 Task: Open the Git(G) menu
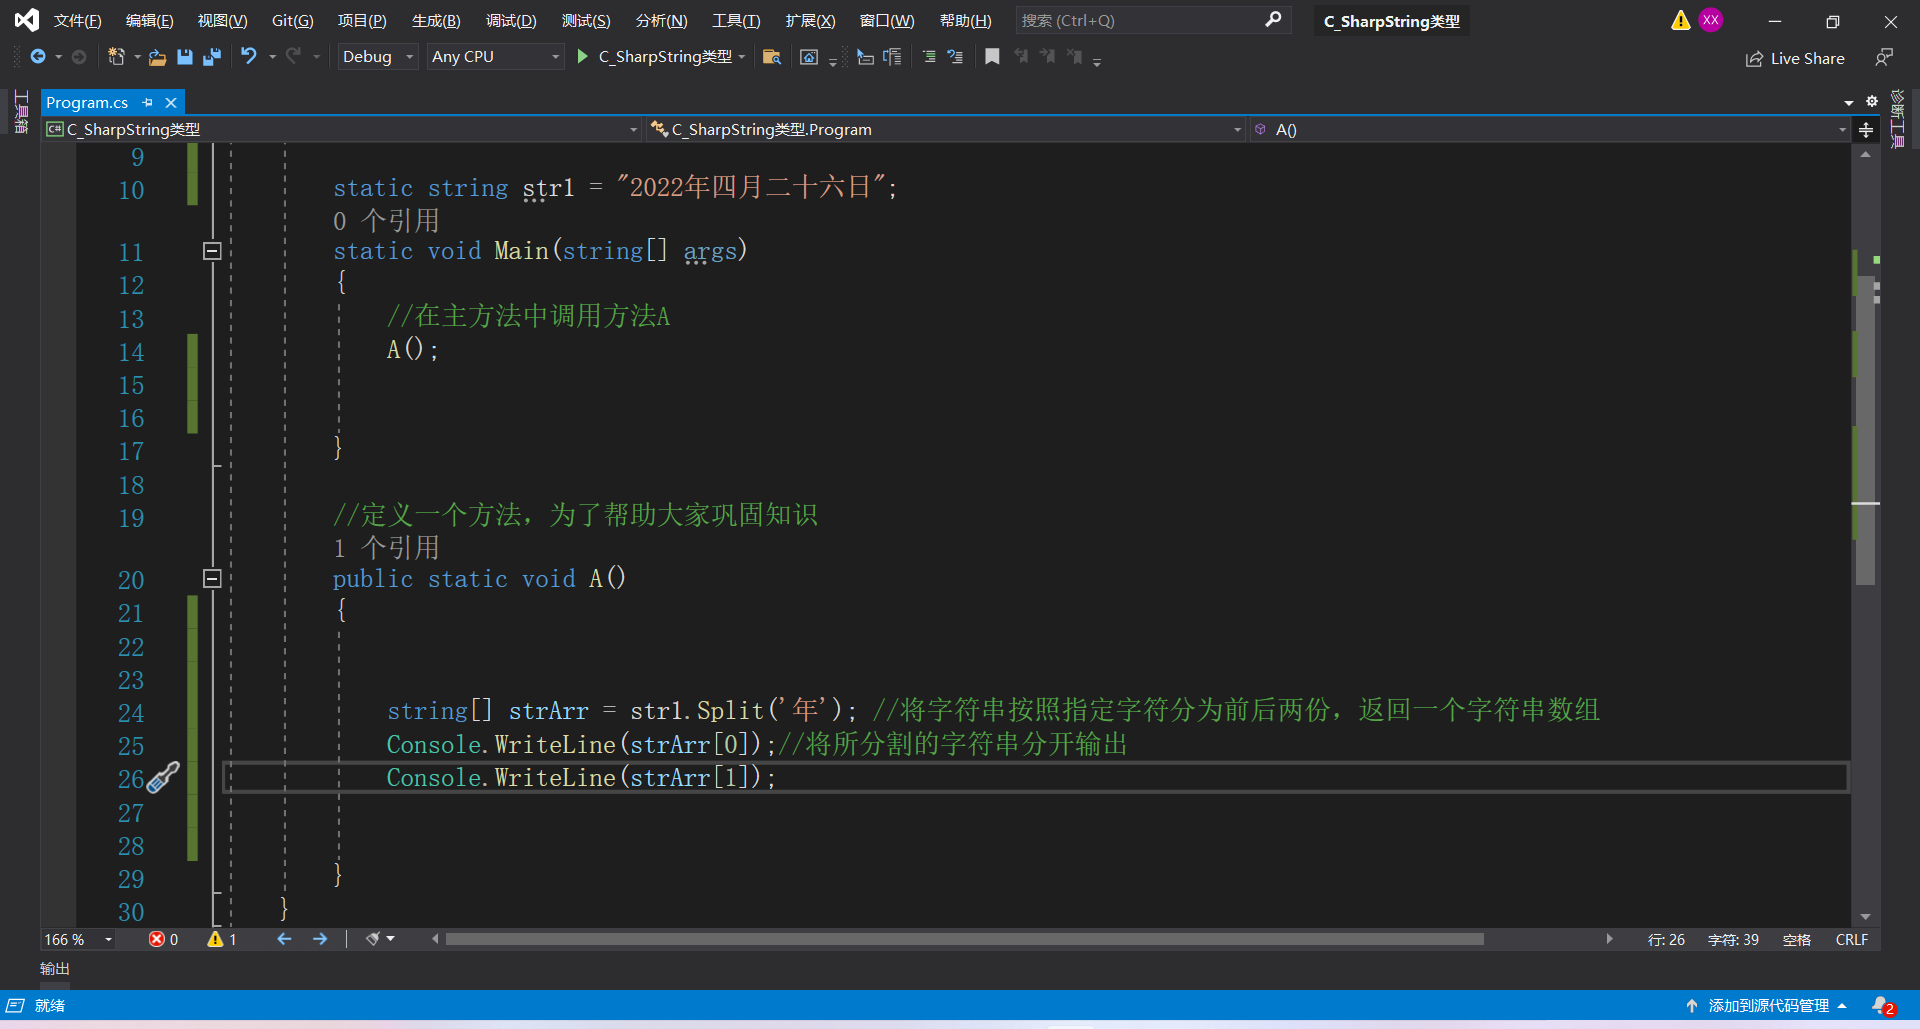click(292, 20)
